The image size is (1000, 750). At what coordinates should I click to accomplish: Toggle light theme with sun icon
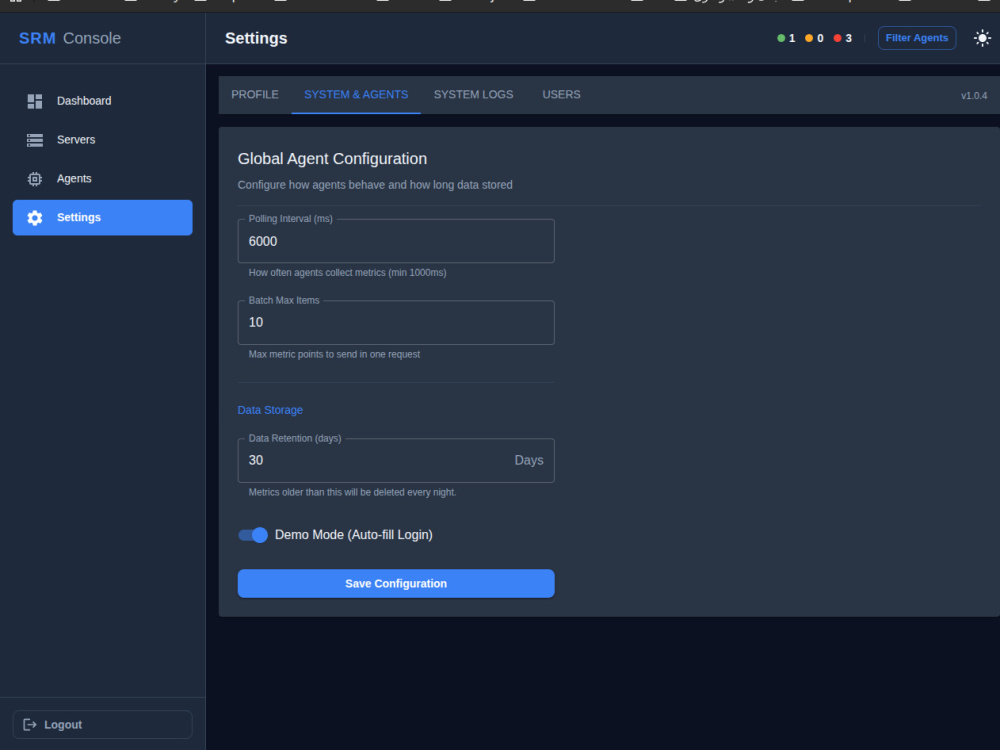tap(982, 38)
